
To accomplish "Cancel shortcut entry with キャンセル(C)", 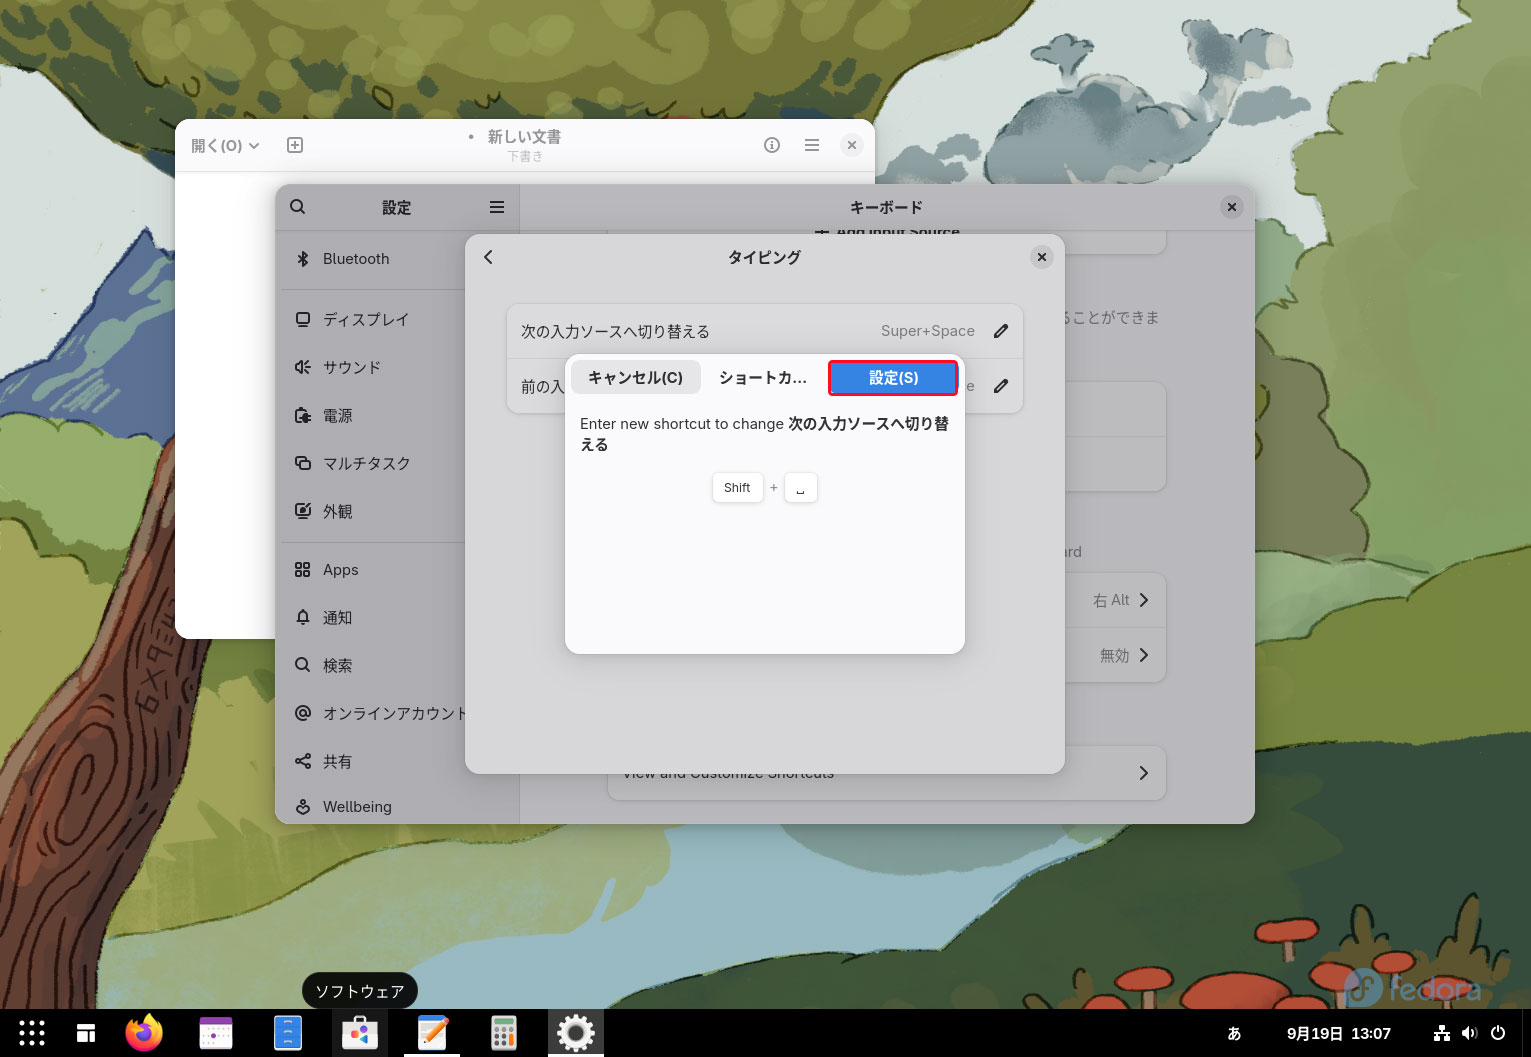I will 635,378.
